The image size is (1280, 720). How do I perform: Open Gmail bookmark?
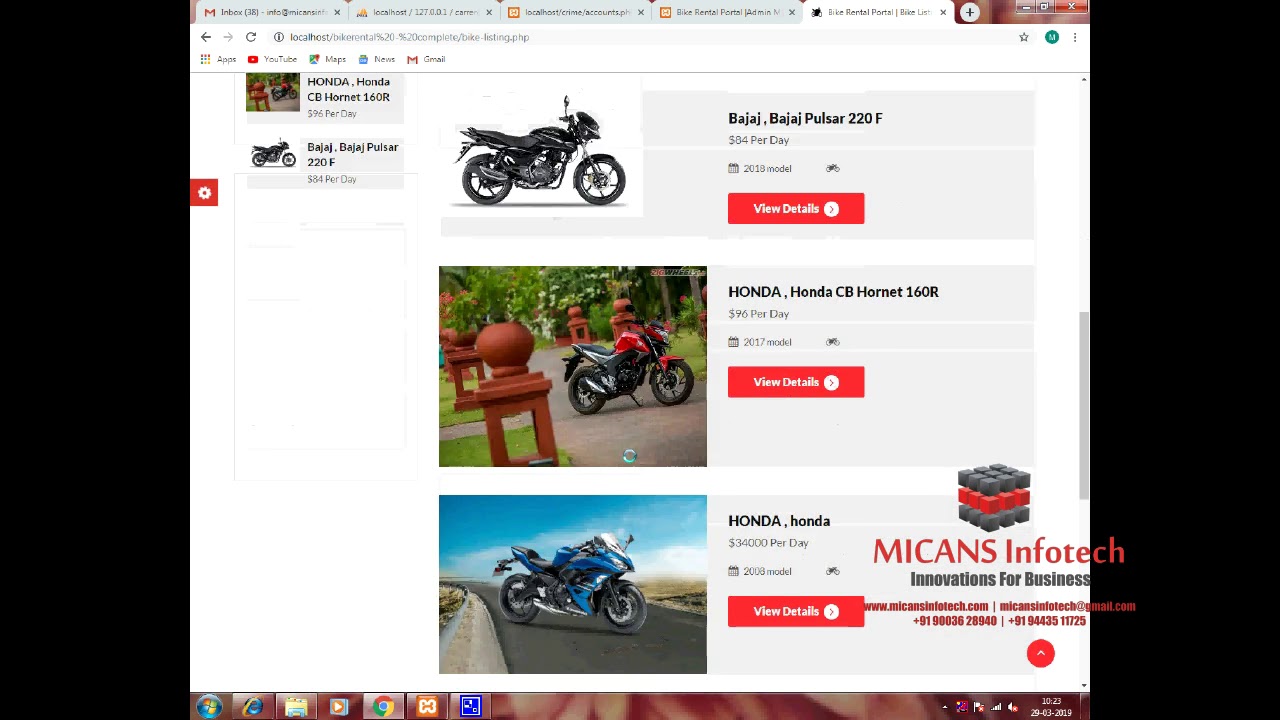pyautogui.click(x=426, y=59)
